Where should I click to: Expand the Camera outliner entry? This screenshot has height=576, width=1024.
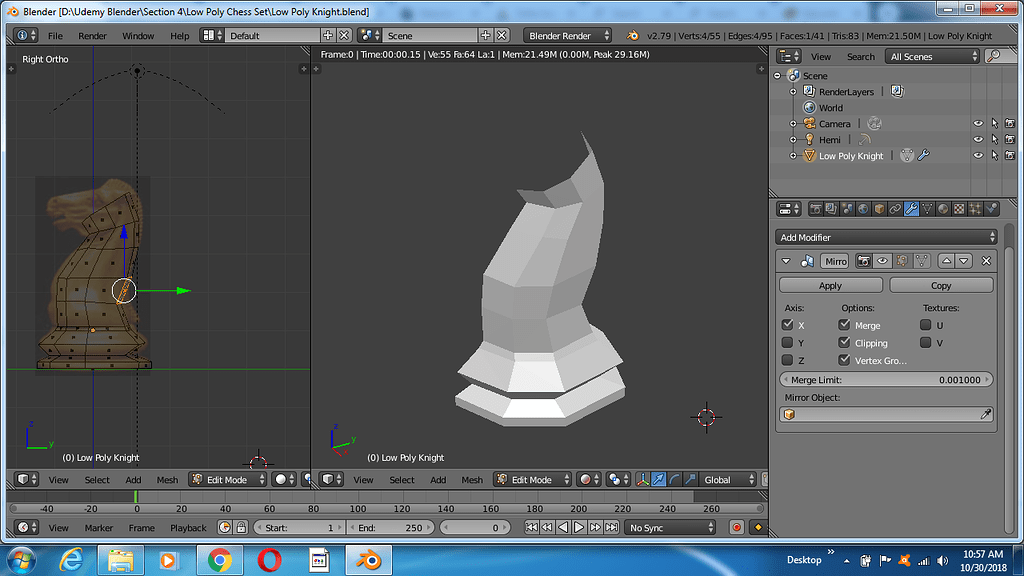coord(793,123)
